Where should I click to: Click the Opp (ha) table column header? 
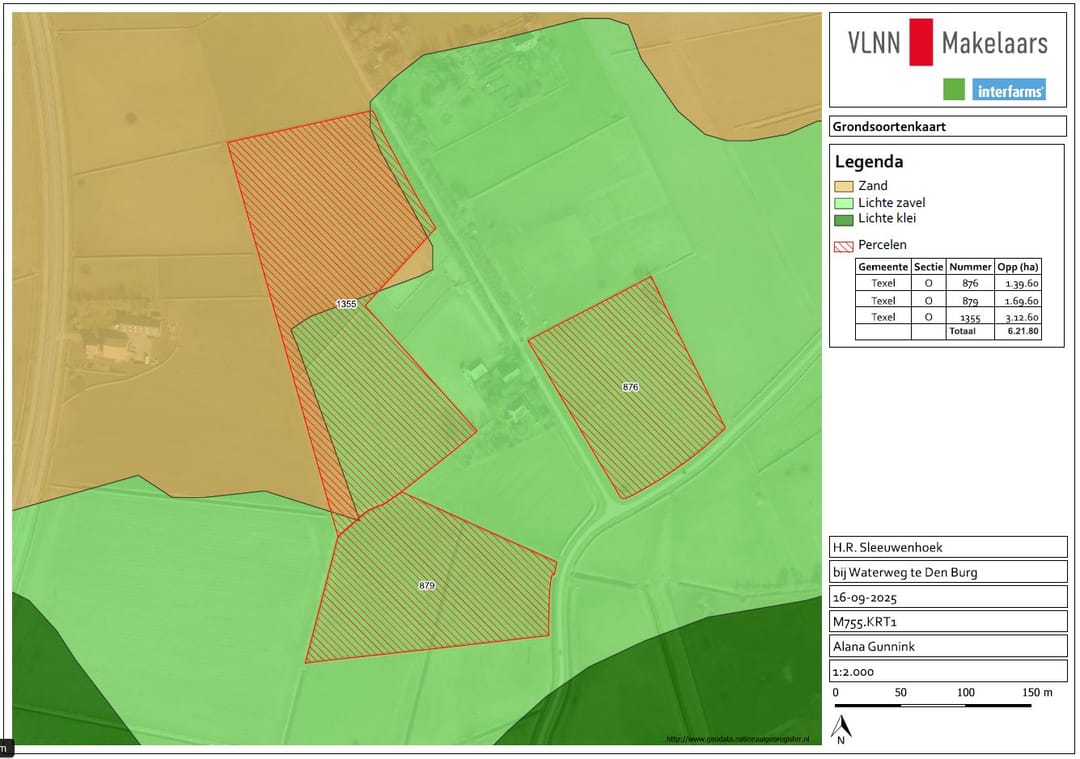click(1018, 267)
